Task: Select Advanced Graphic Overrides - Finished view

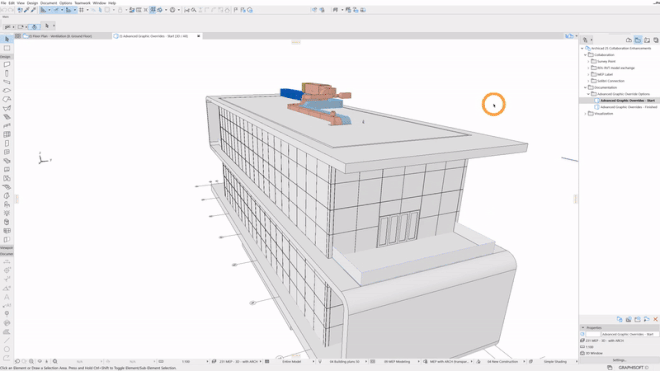Action: [x=628, y=107]
